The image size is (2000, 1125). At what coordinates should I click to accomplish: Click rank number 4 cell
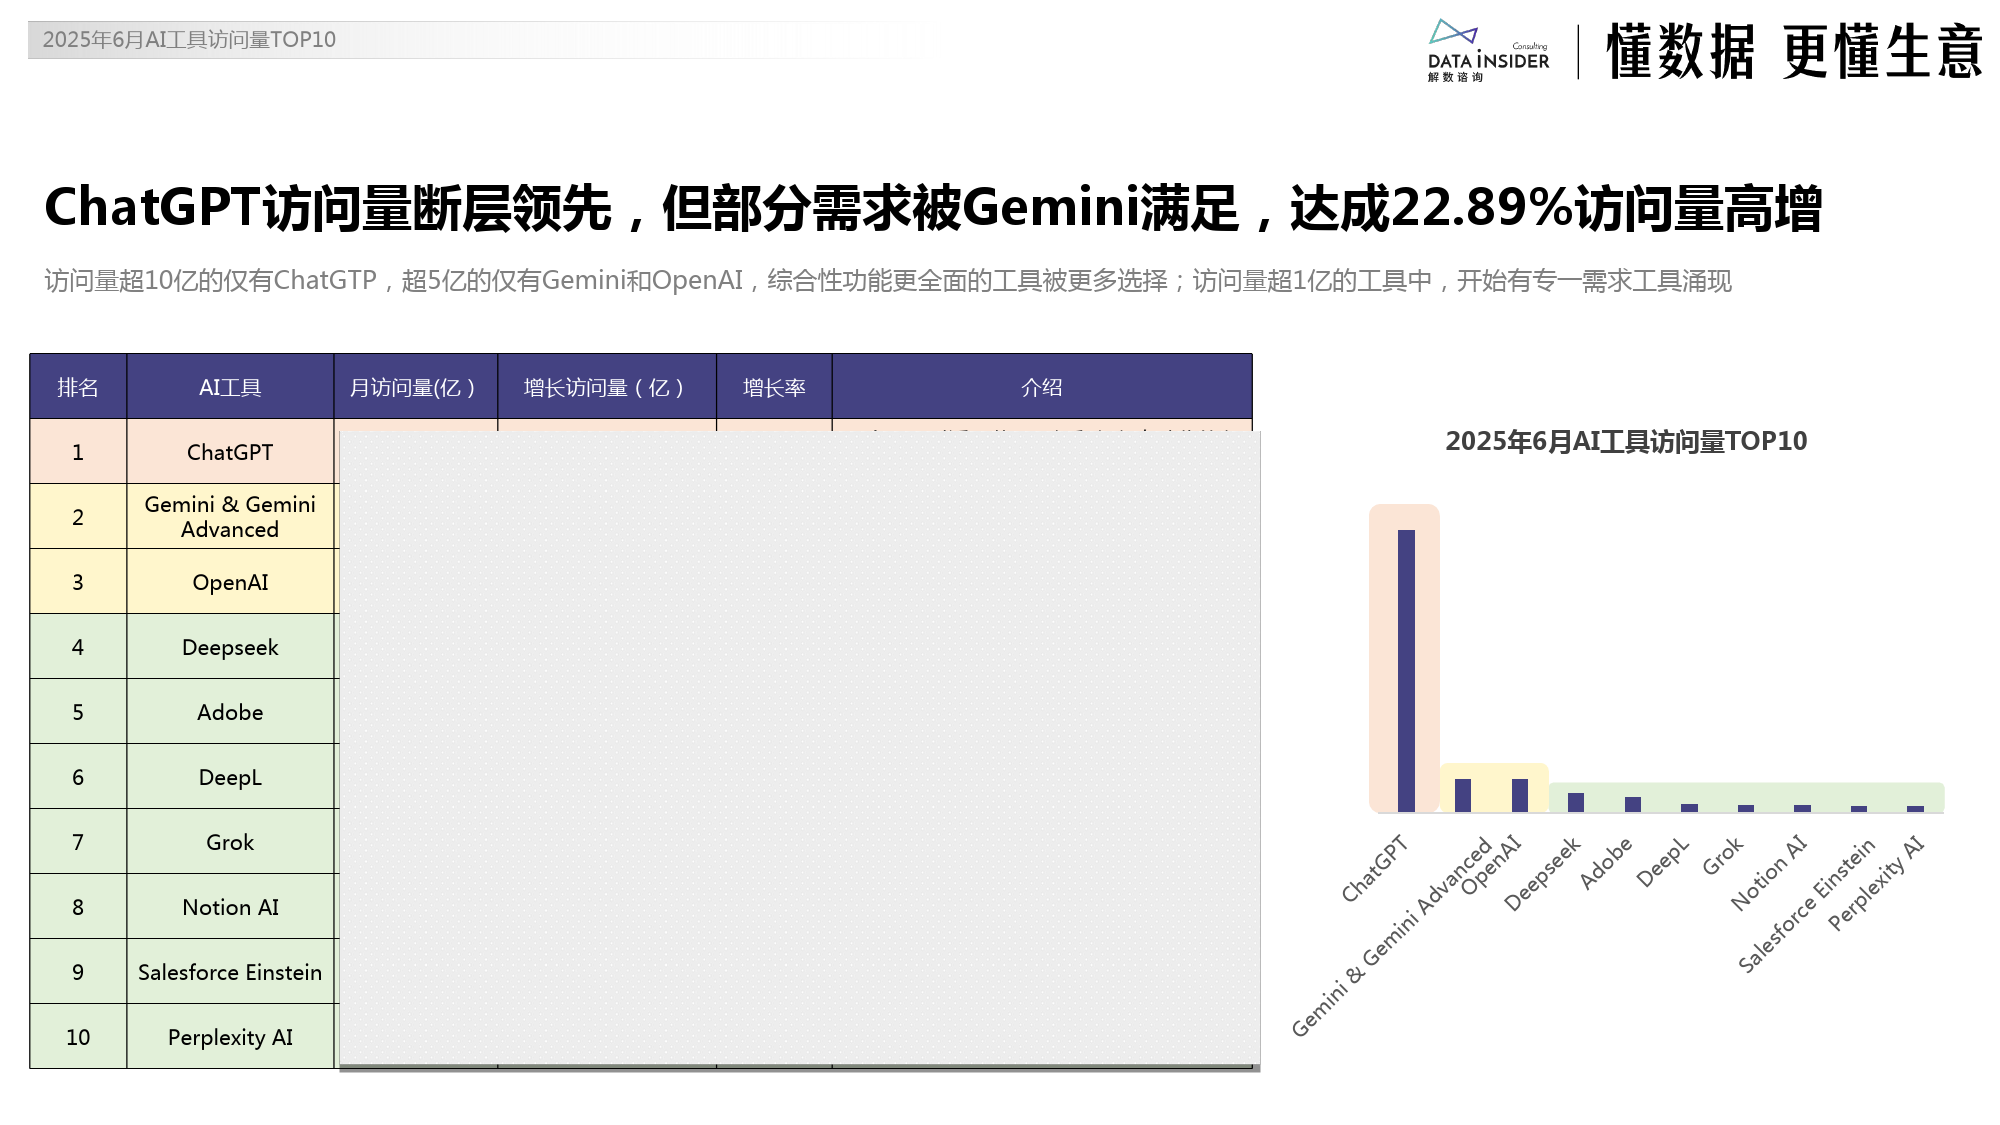tap(78, 647)
